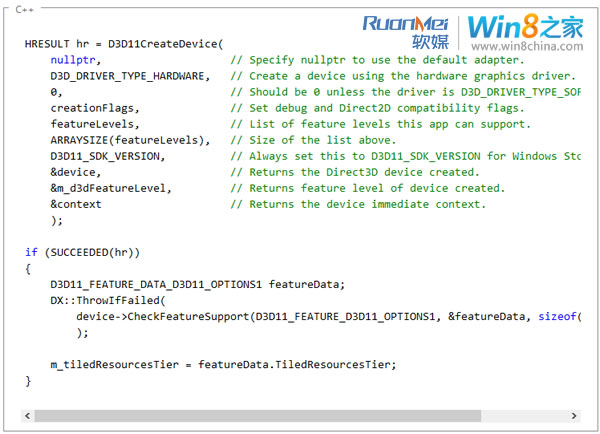Click the '&m_d3dFeatureLevel,' argument
Image resolution: width=600 pixels, height=434 pixels.
[111, 189]
